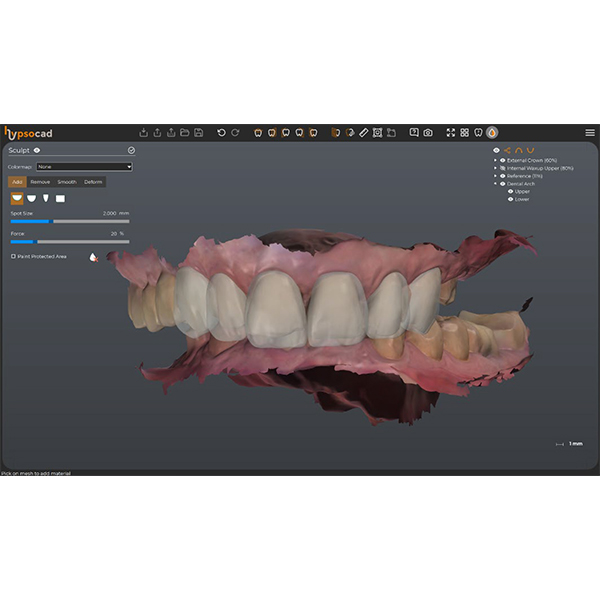Open the Colormap dropdown
The image size is (600, 600).
click(84, 167)
